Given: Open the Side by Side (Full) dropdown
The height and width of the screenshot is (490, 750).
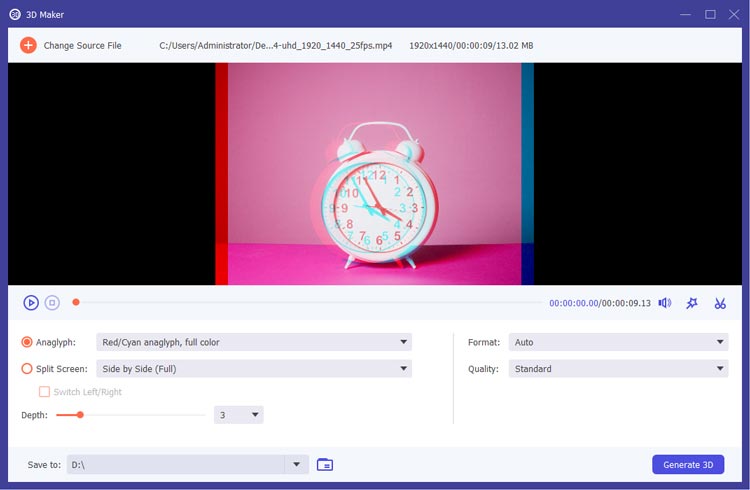Looking at the screenshot, I should (x=254, y=368).
